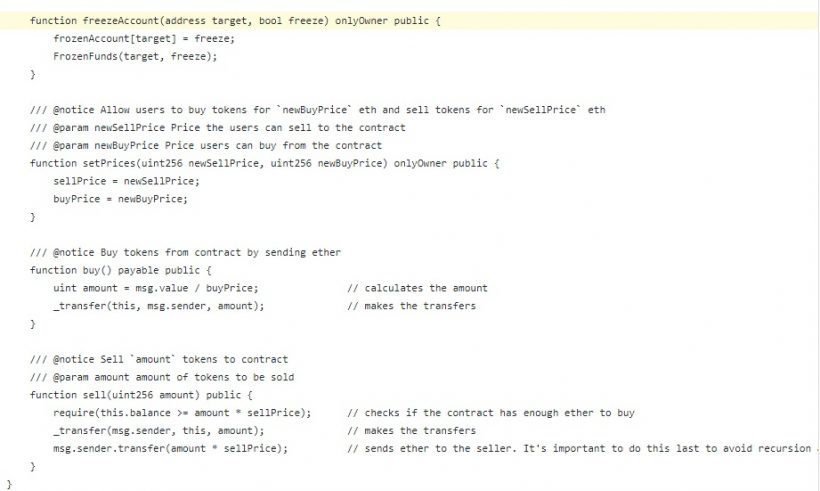Click the '@notice Sell amount tokens to contract' comment

click(x=159, y=359)
